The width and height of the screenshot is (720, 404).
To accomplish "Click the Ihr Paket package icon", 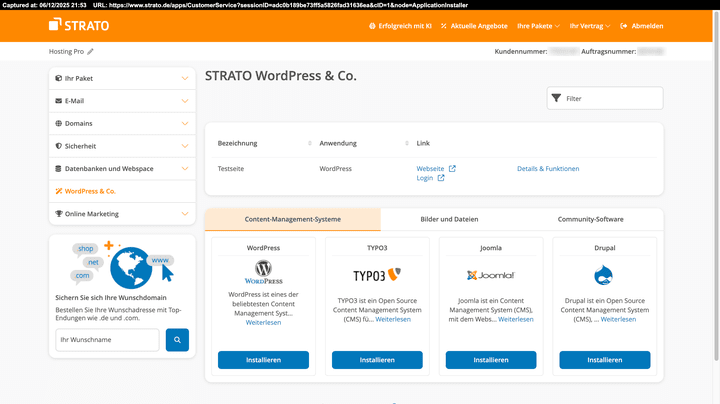I will [x=58, y=78].
